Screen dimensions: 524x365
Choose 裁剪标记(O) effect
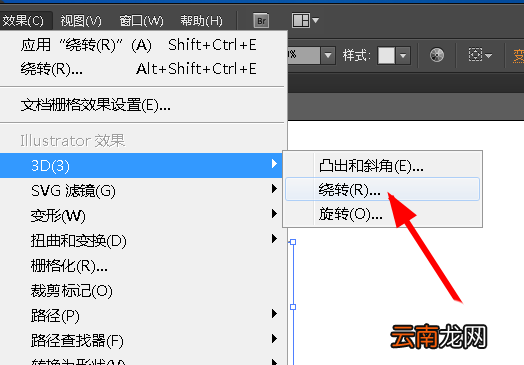pos(143,290)
